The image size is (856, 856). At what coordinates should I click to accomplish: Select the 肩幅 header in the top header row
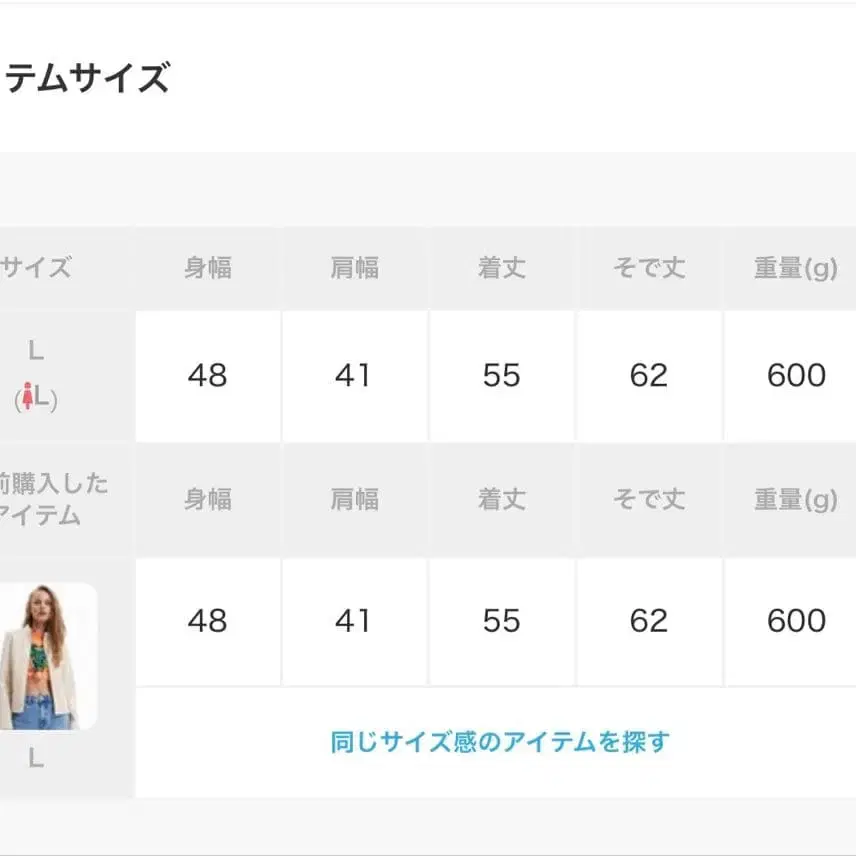[x=354, y=268]
